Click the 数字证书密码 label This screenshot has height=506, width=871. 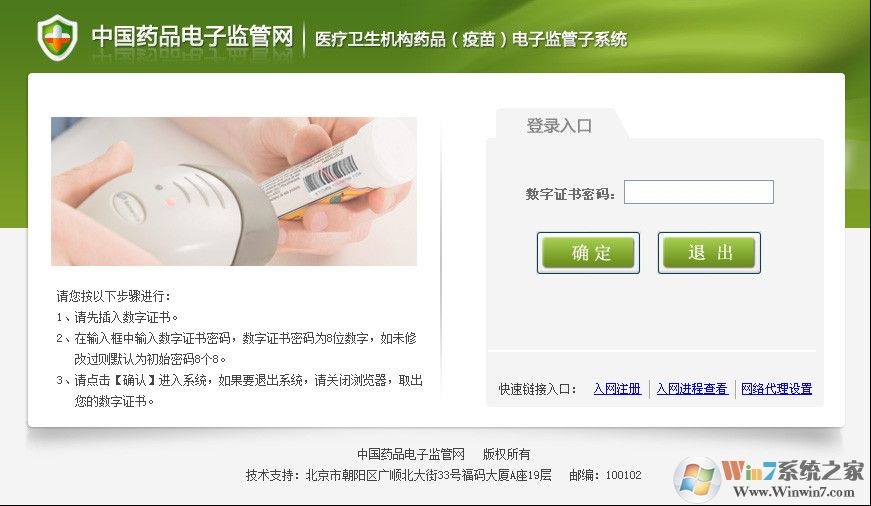(x=570, y=194)
